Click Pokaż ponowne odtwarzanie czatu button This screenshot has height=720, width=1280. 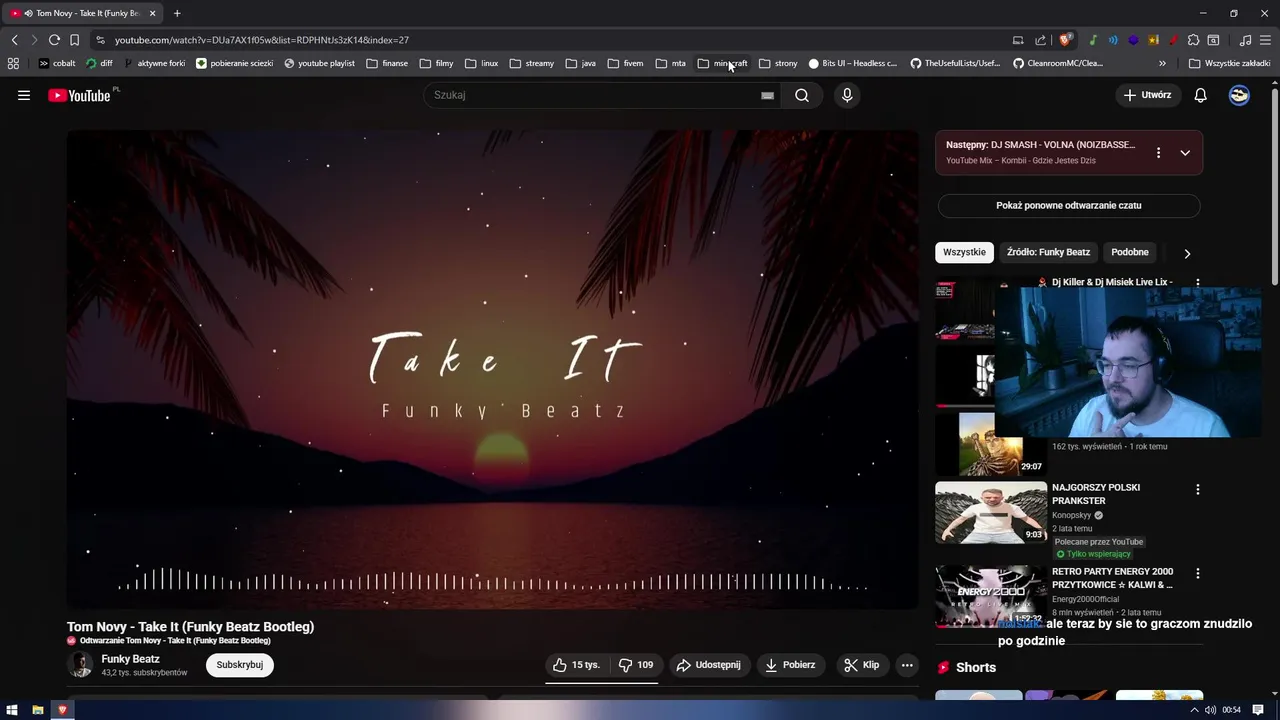(x=1068, y=205)
